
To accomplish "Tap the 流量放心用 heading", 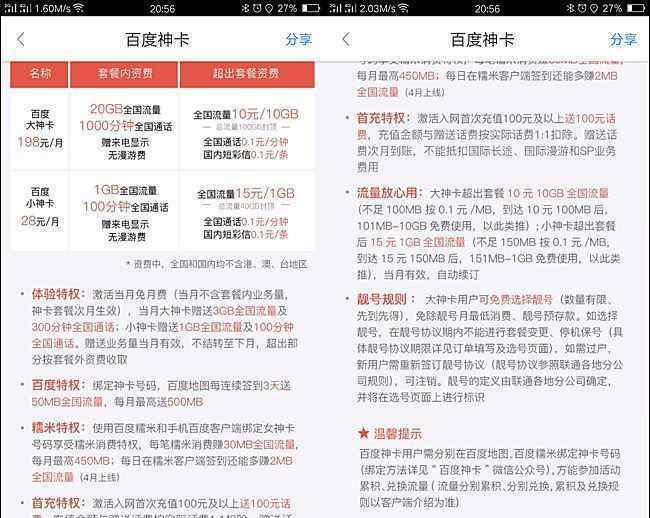I will coord(387,193).
